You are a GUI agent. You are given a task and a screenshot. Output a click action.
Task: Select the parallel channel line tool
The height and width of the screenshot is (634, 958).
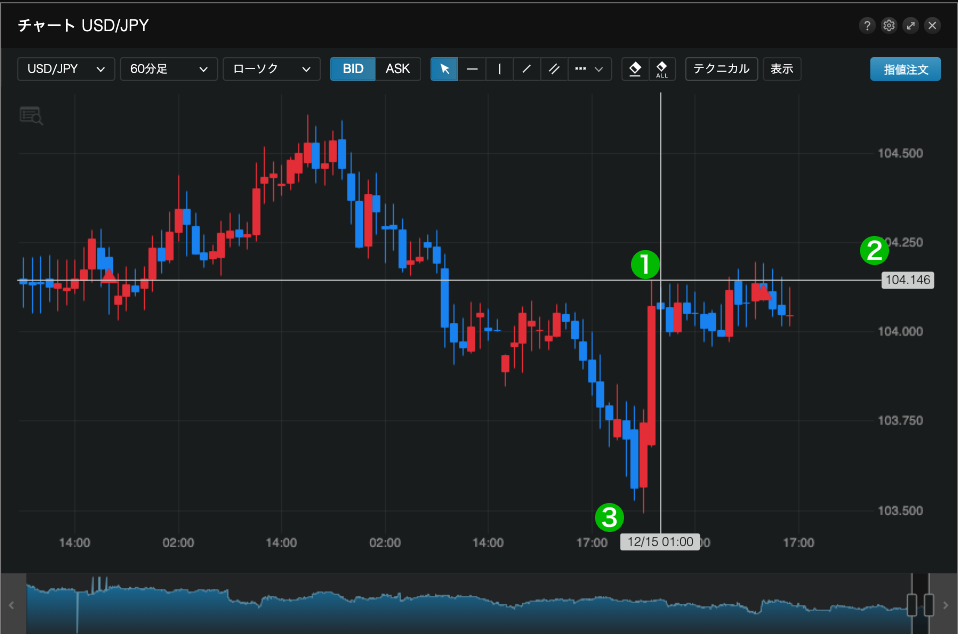(x=553, y=69)
